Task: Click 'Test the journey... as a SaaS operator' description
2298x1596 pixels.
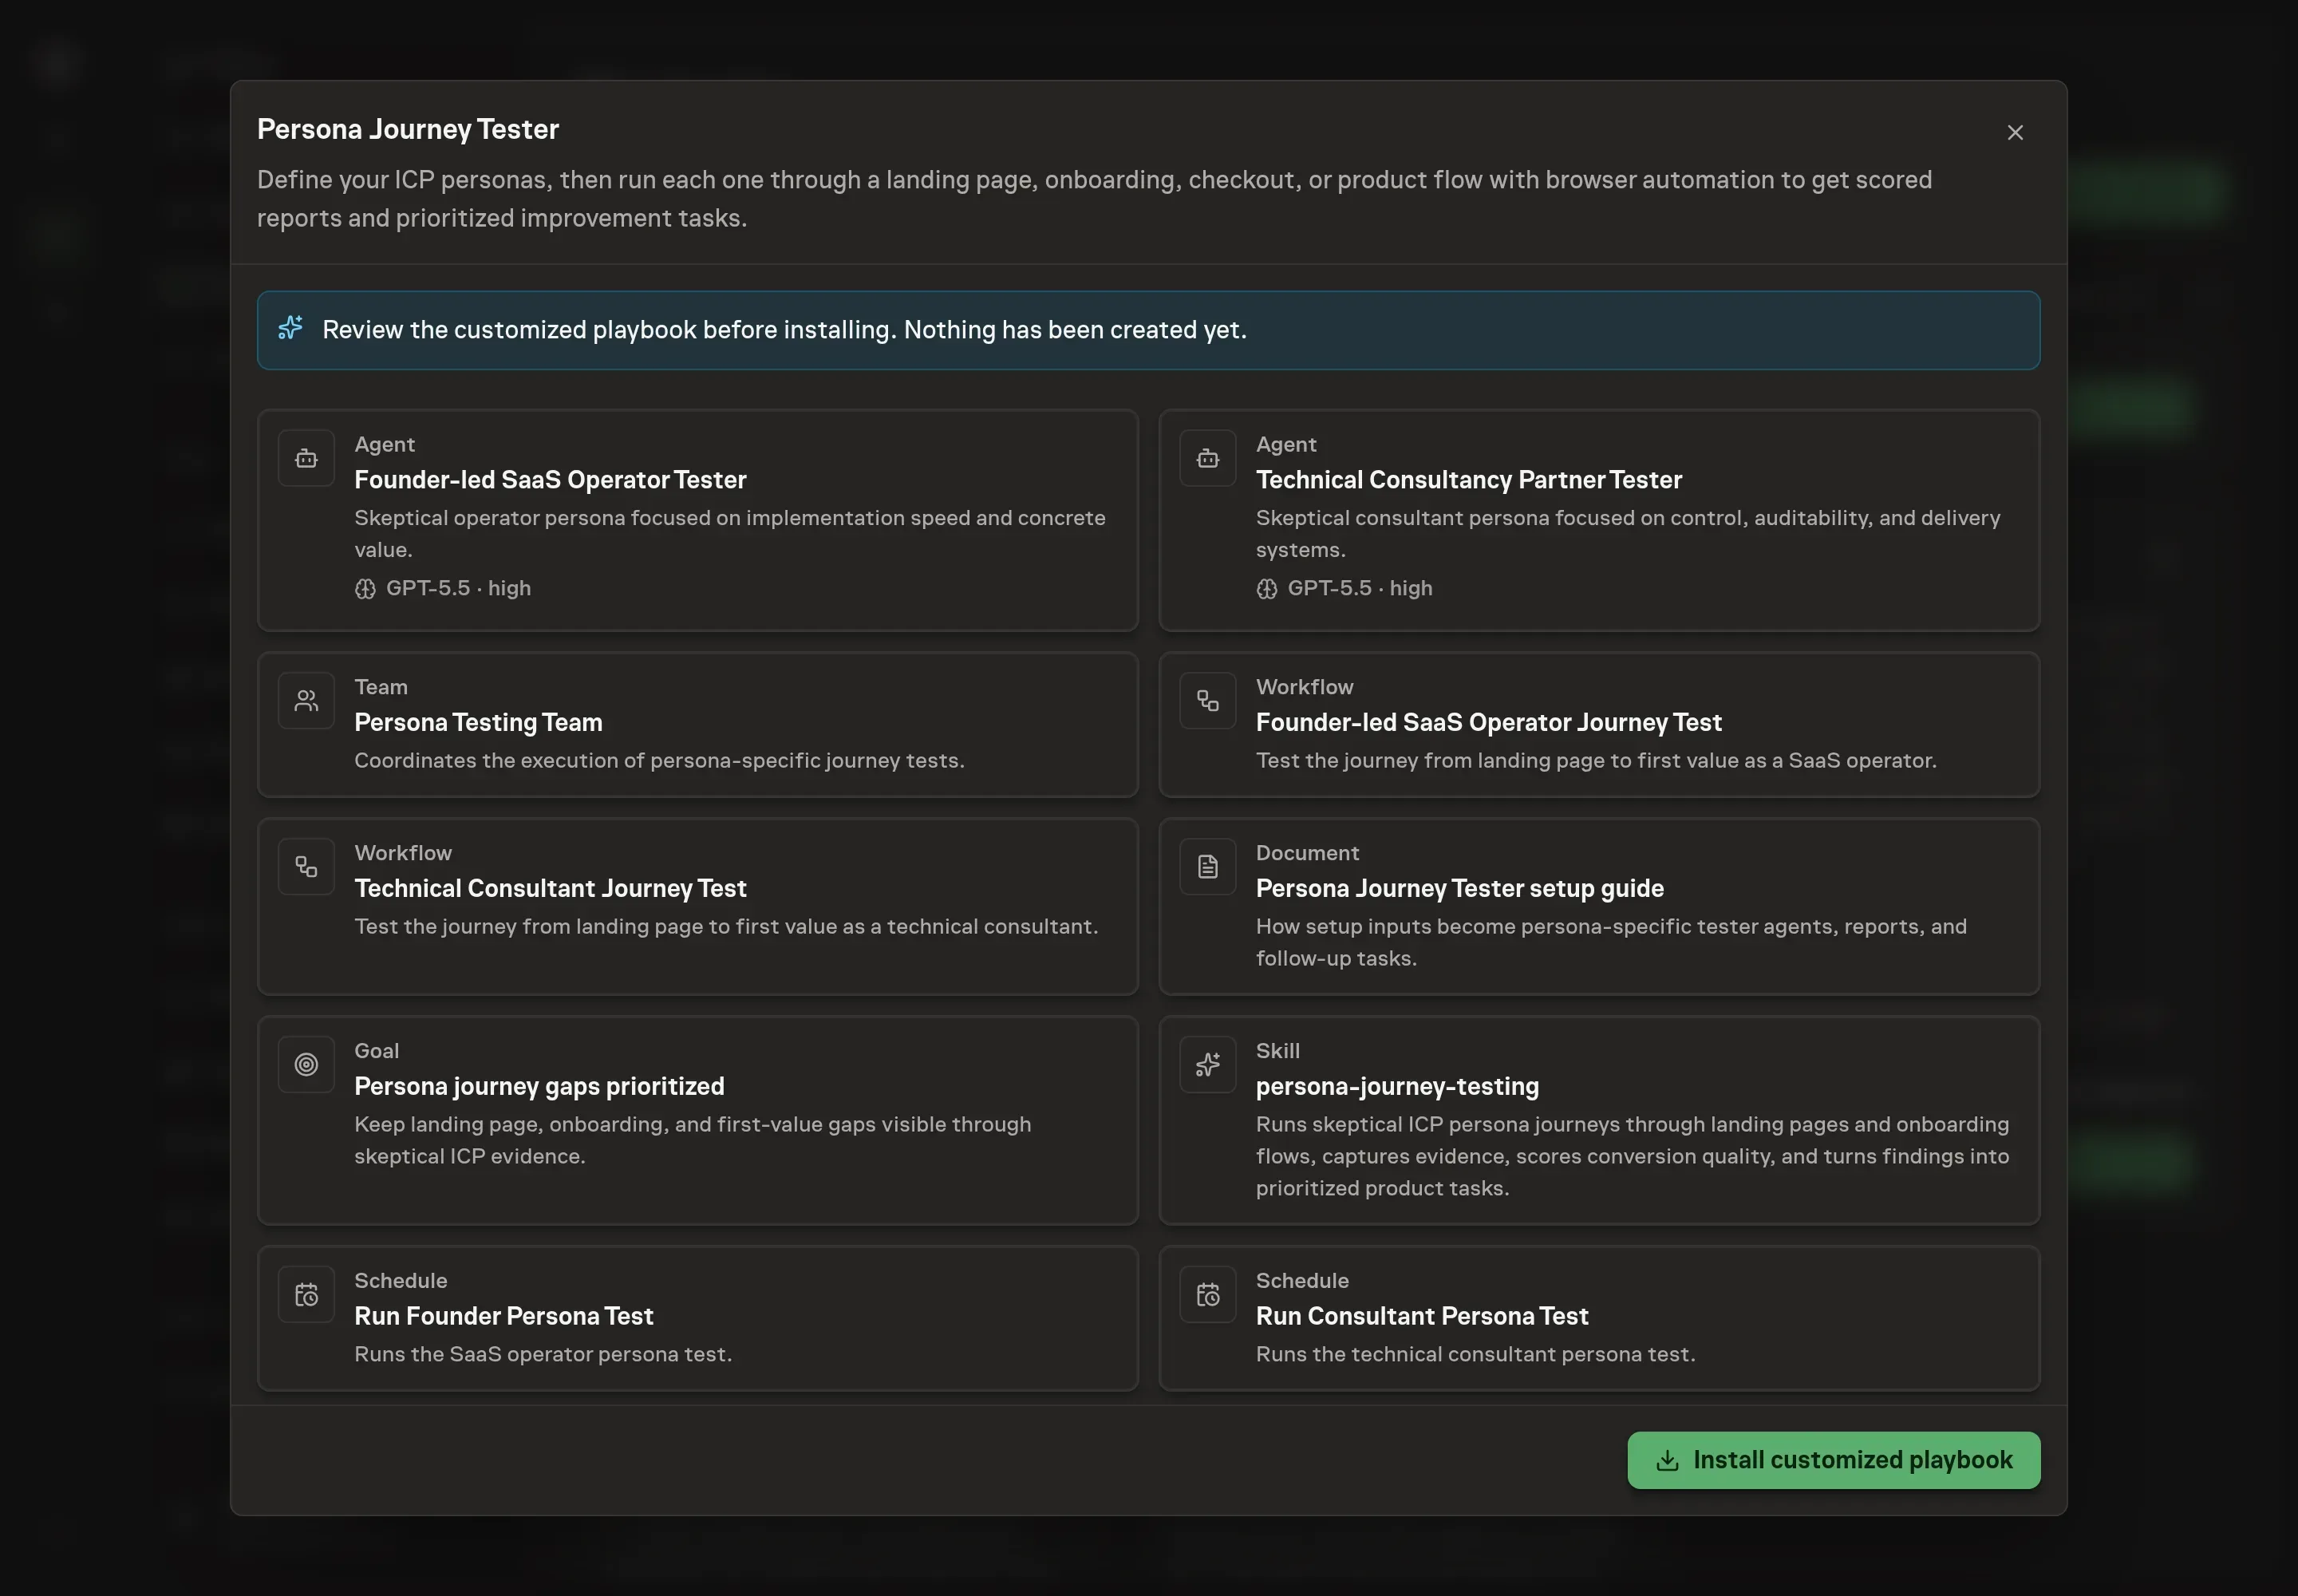Action: click(x=1596, y=760)
